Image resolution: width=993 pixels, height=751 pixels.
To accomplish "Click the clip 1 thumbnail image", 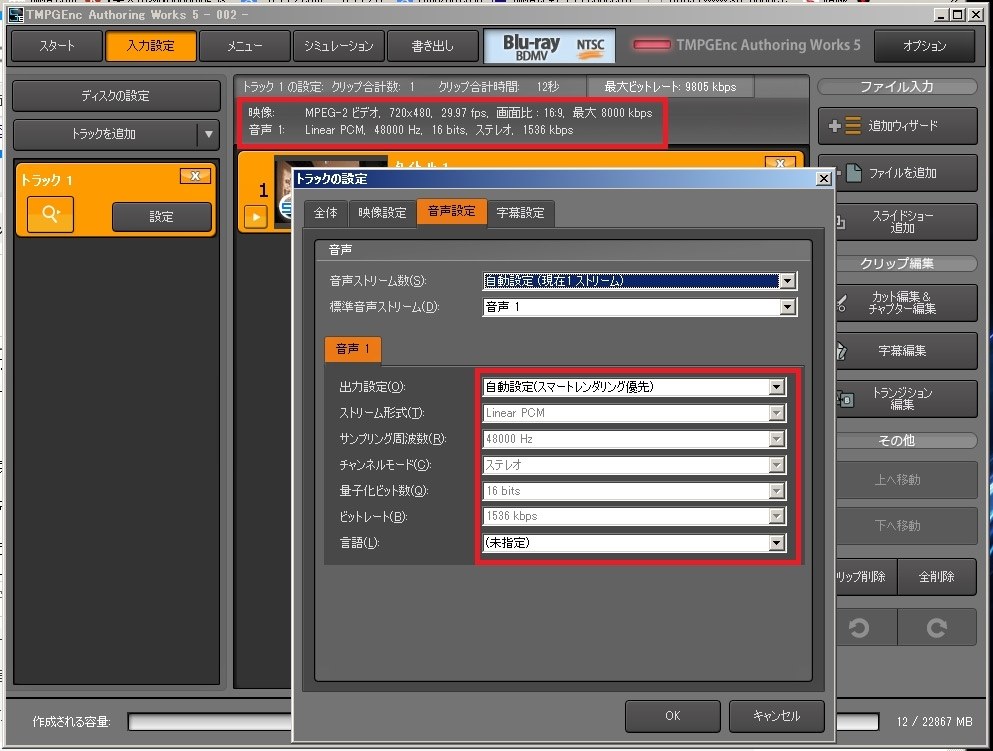I will 285,193.
